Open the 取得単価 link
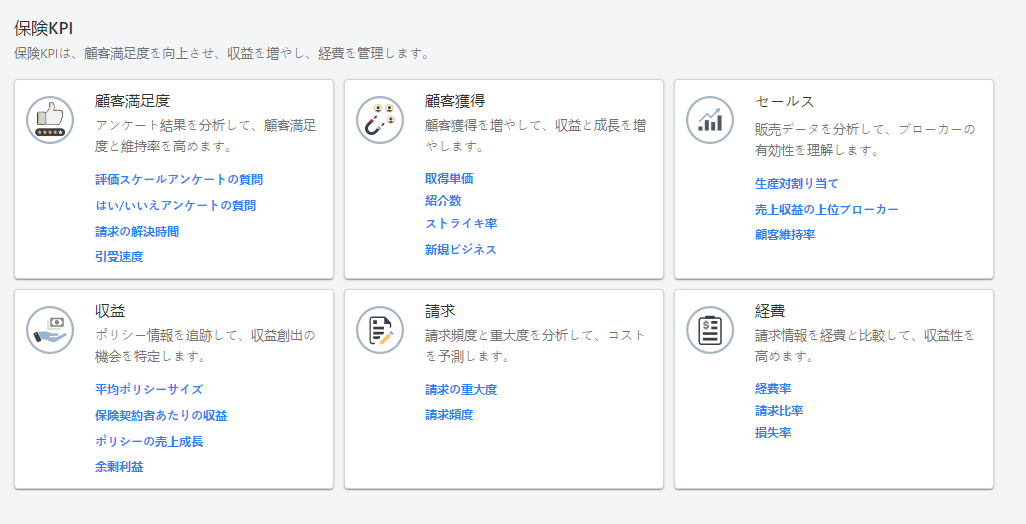The height and width of the screenshot is (524, 1026). pos(449,179)
